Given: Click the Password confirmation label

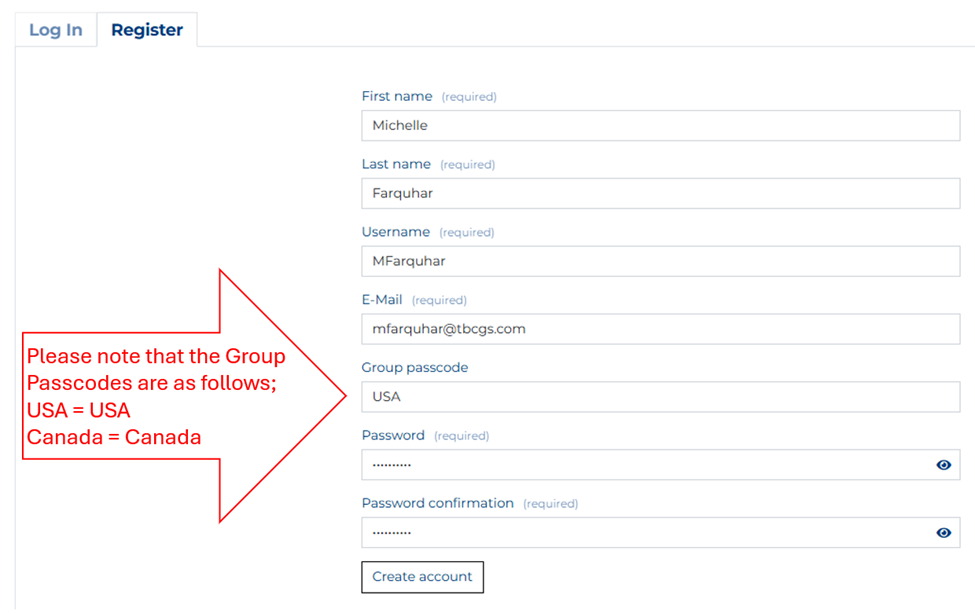Looking at the screenshot, I should click(x=438, y=504).
